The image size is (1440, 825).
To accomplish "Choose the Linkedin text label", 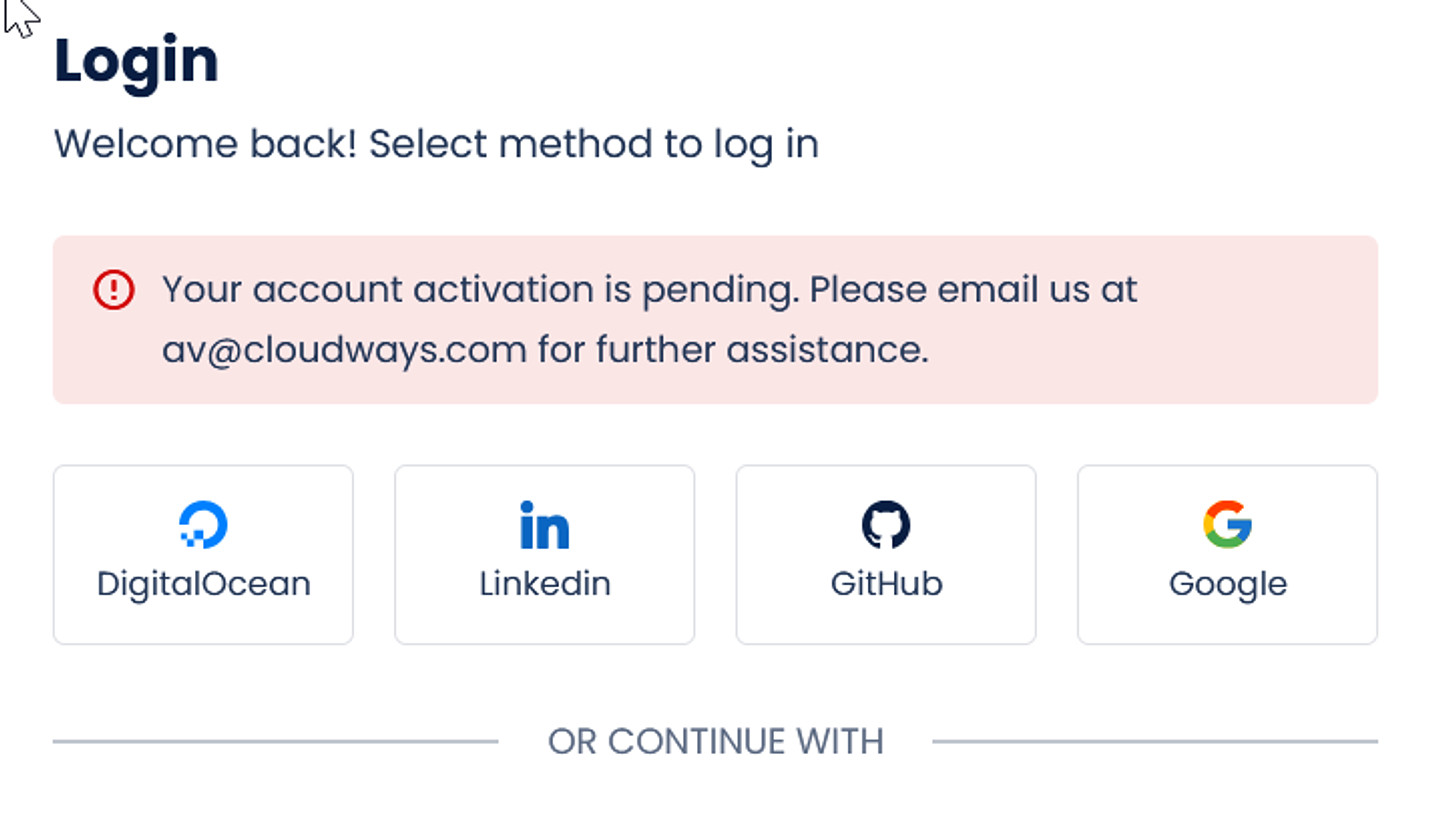I will click(544, 584).
